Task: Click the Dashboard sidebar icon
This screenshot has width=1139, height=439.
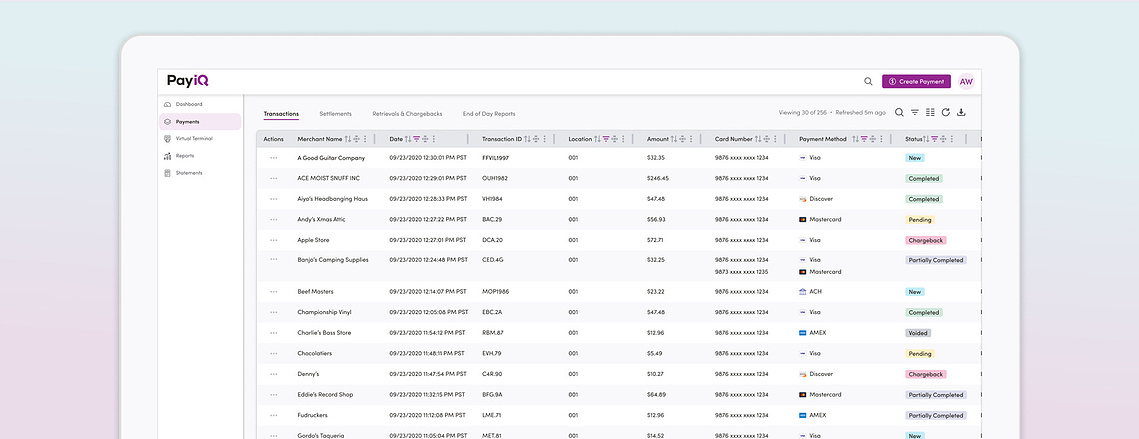Action: [x=168, y=105]
